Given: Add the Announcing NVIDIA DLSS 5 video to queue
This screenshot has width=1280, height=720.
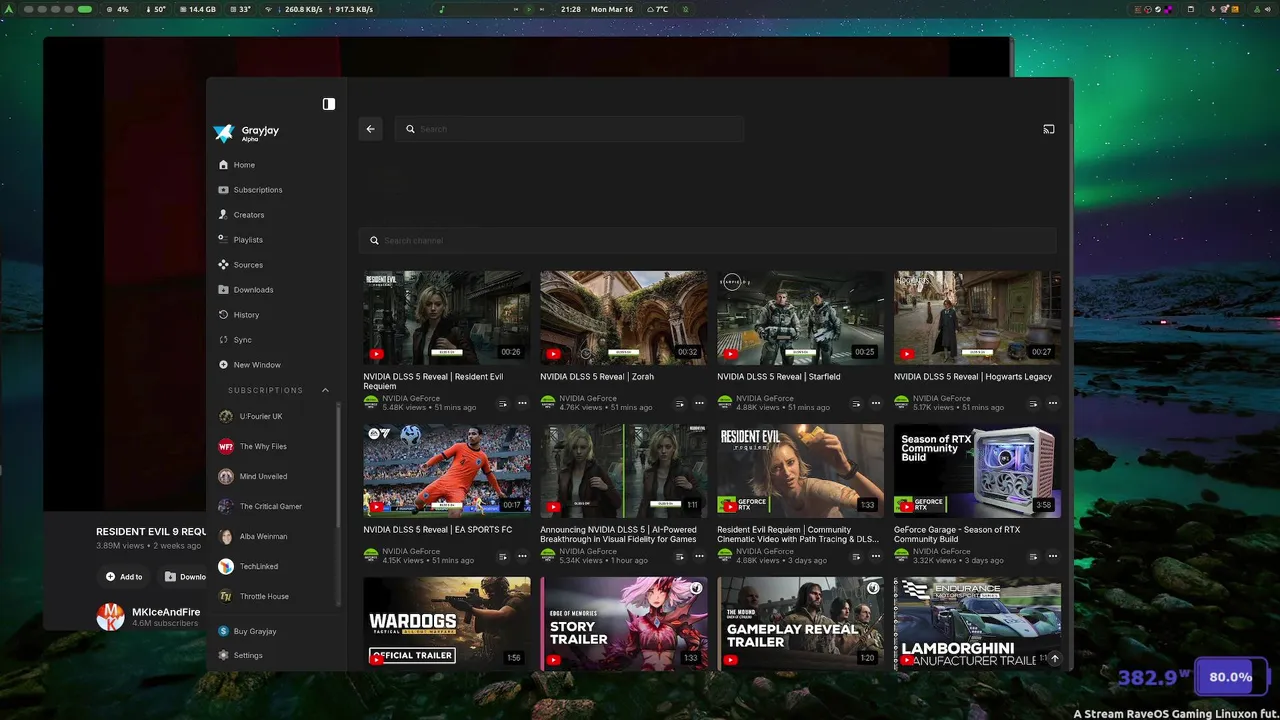Looking at the screenshot, I should coord(679,556).
